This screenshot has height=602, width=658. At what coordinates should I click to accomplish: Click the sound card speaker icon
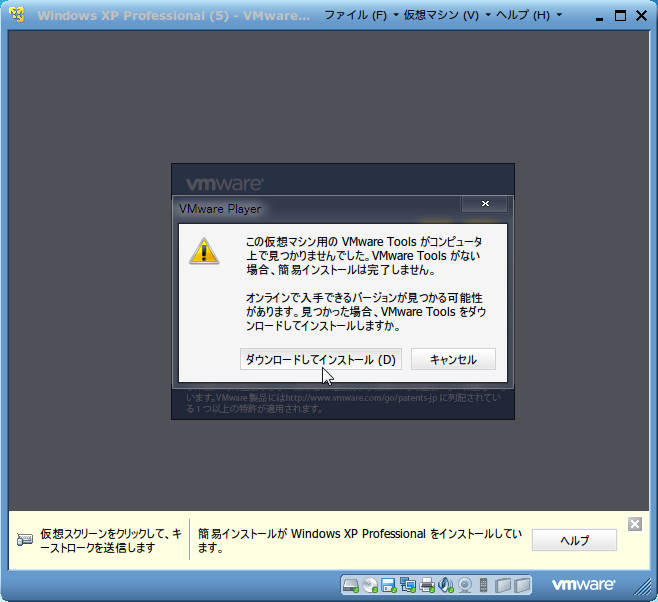pyautogui.click(x=446, y=585)
